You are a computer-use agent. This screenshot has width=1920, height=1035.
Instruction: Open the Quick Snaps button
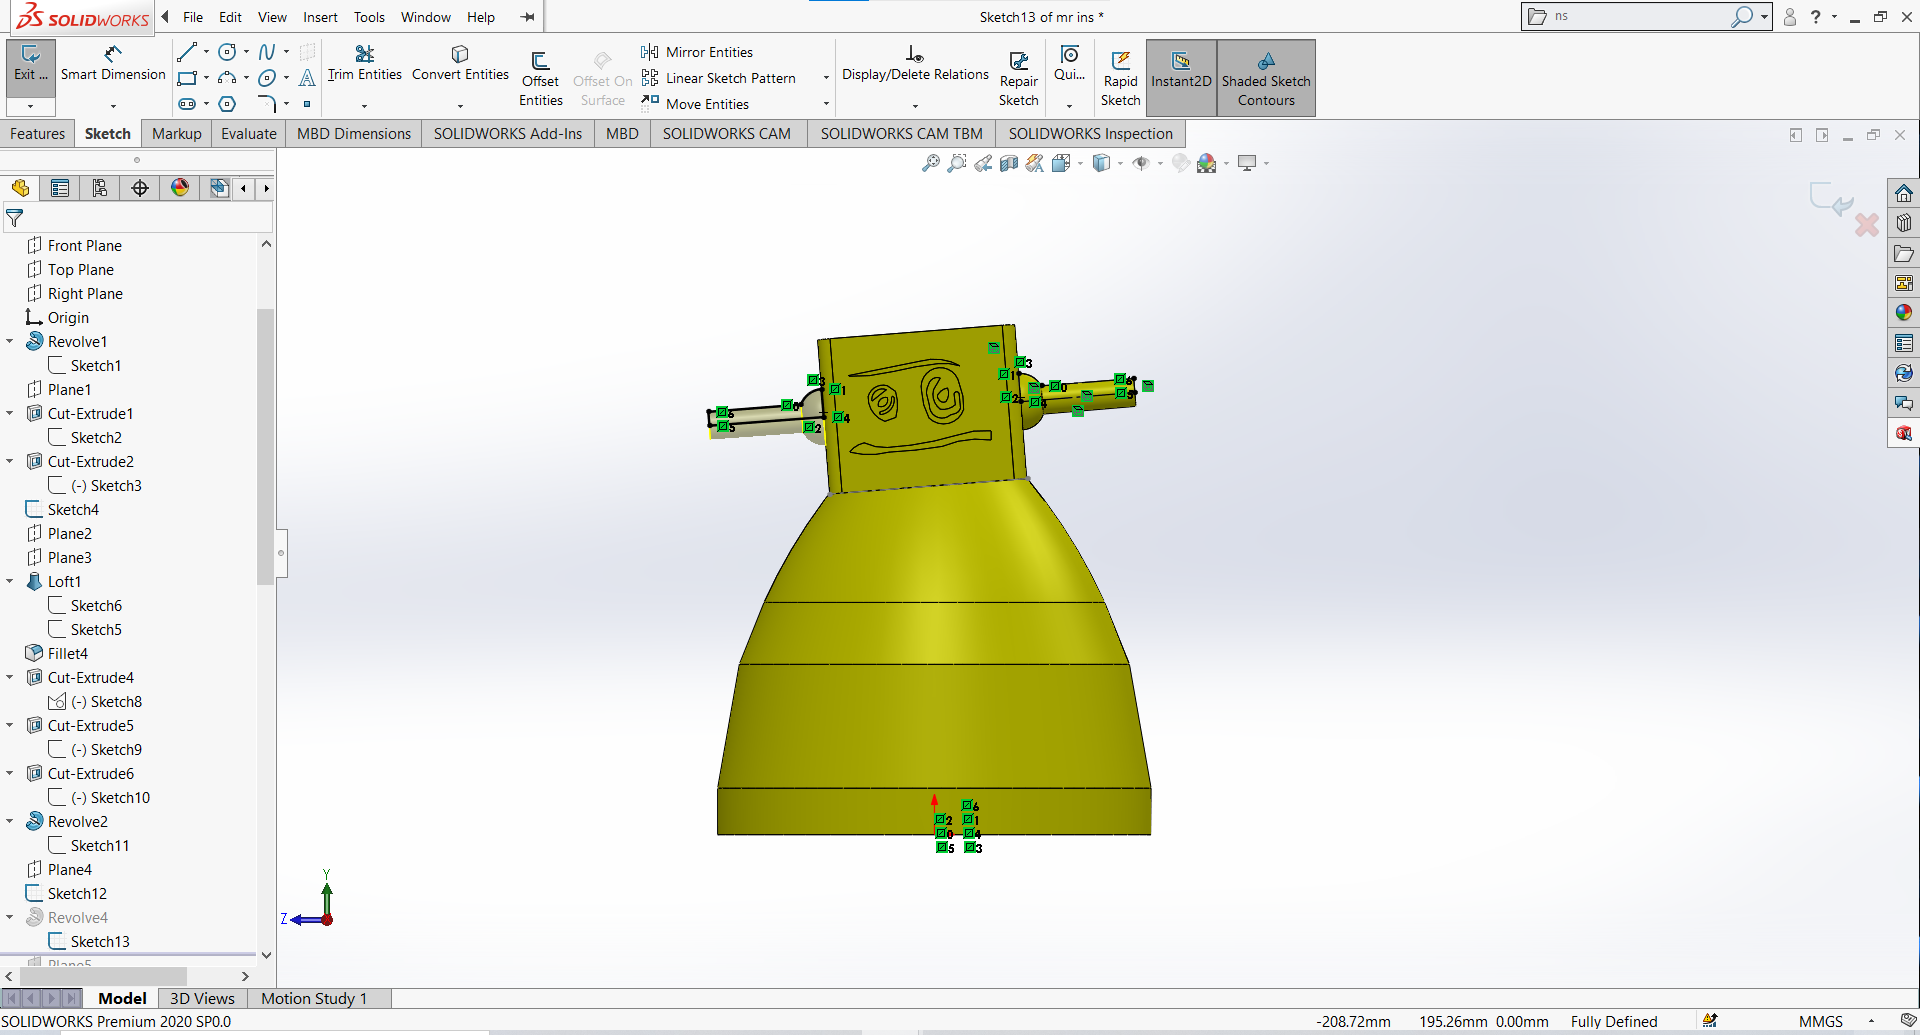tap(1070, 63)
